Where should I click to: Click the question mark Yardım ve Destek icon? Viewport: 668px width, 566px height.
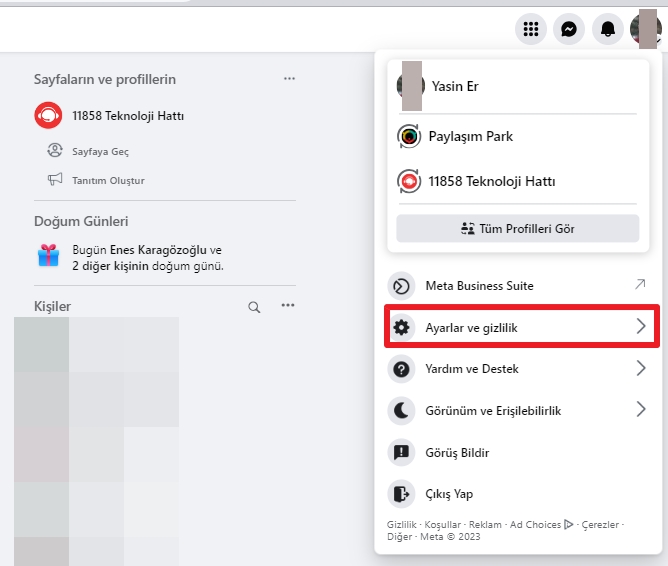pyautogui.click(x=401, y=369)
